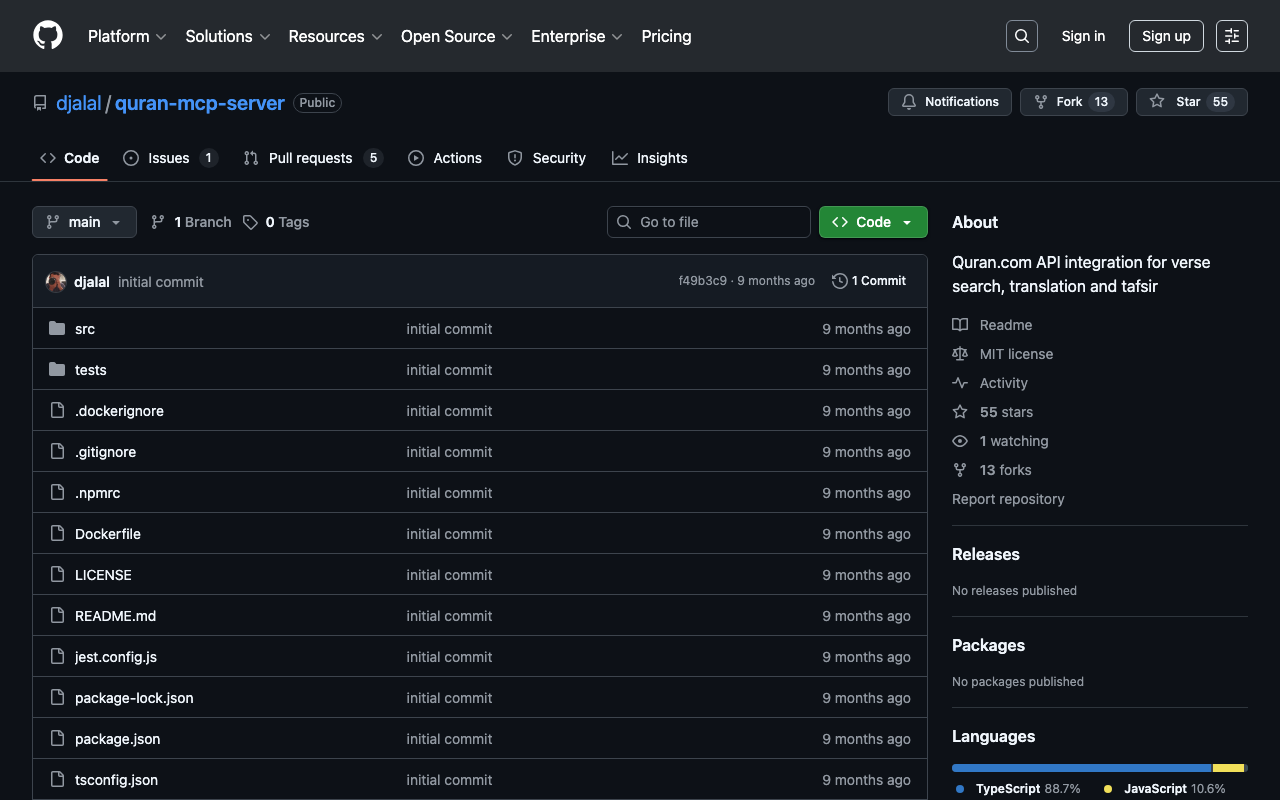Click the TypeScript segment of language bar
Image resolution: width=1280 pixels, height=800 pixels.
tap(1081, 768)
